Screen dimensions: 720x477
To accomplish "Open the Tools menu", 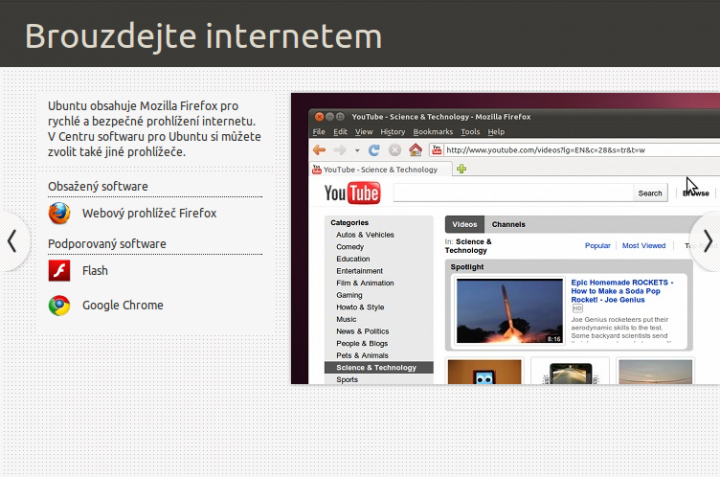I will (470, 132).
